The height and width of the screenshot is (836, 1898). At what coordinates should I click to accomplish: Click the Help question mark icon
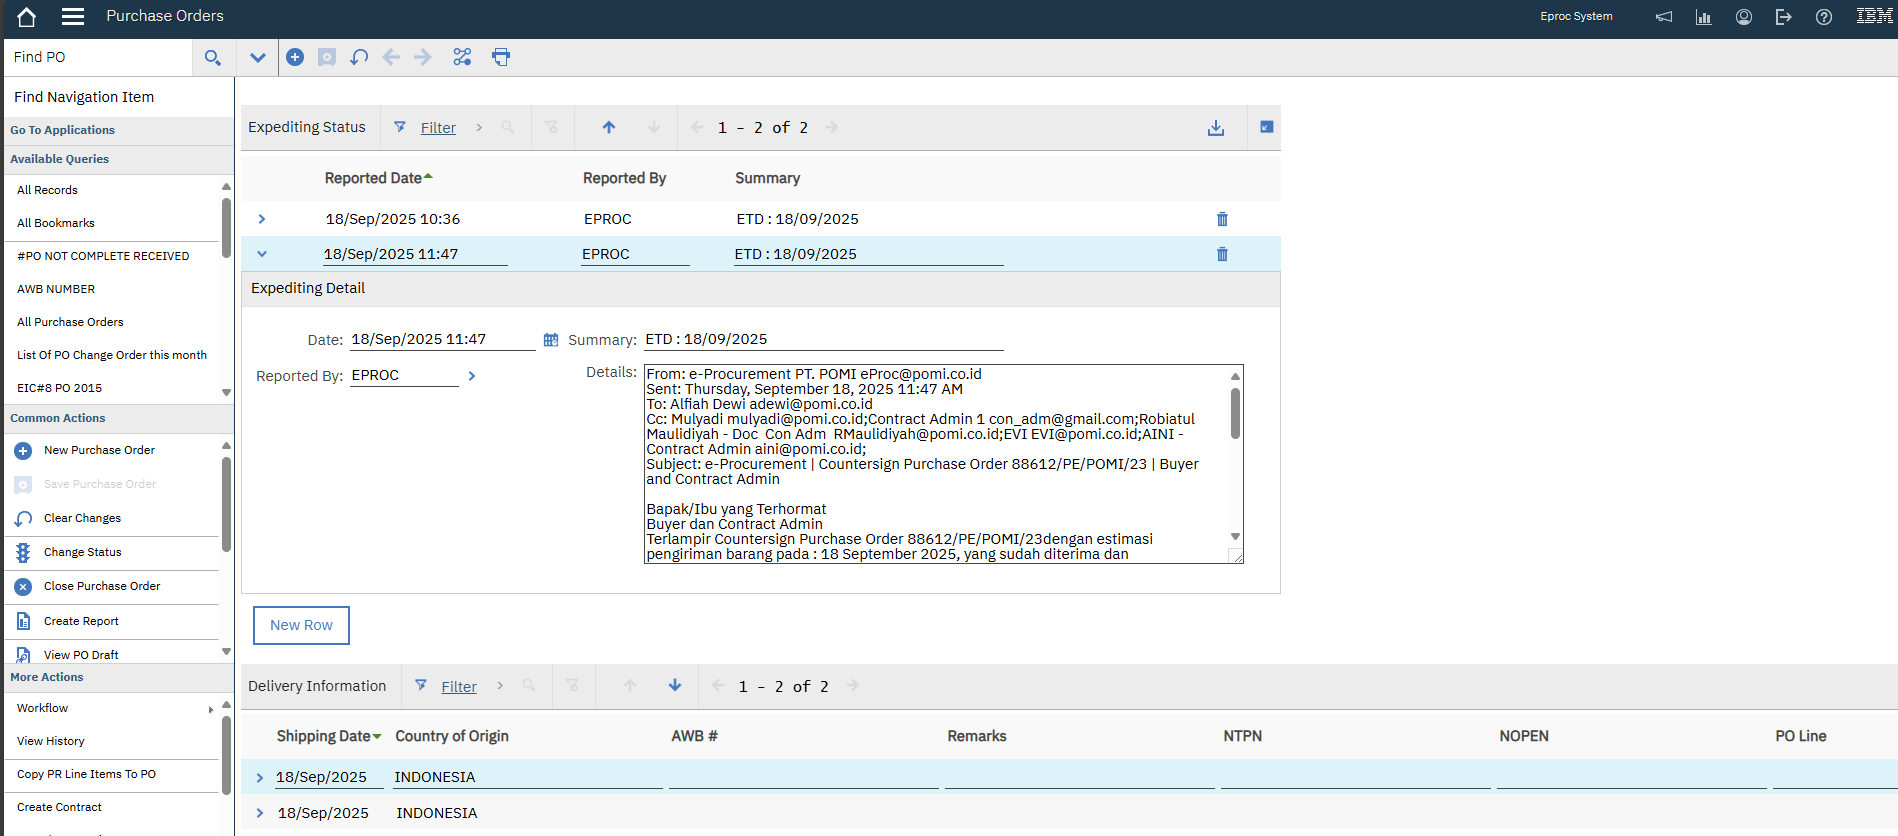(x=1824, y=17)
